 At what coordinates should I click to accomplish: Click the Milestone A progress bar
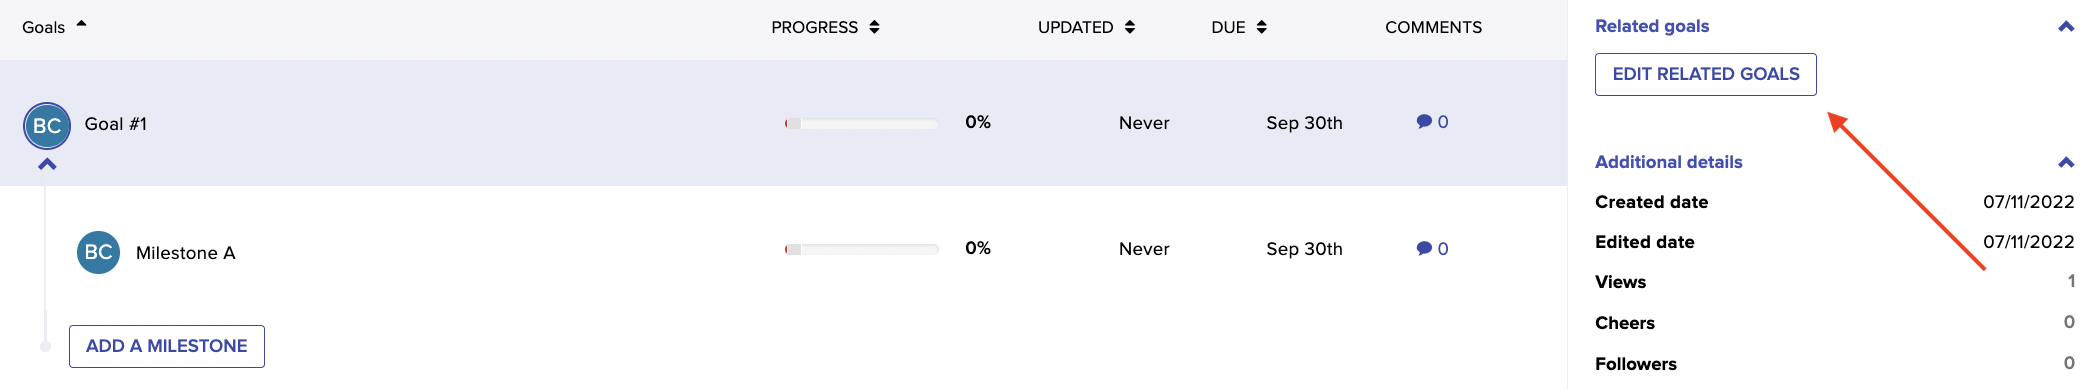tap(862, 249)
